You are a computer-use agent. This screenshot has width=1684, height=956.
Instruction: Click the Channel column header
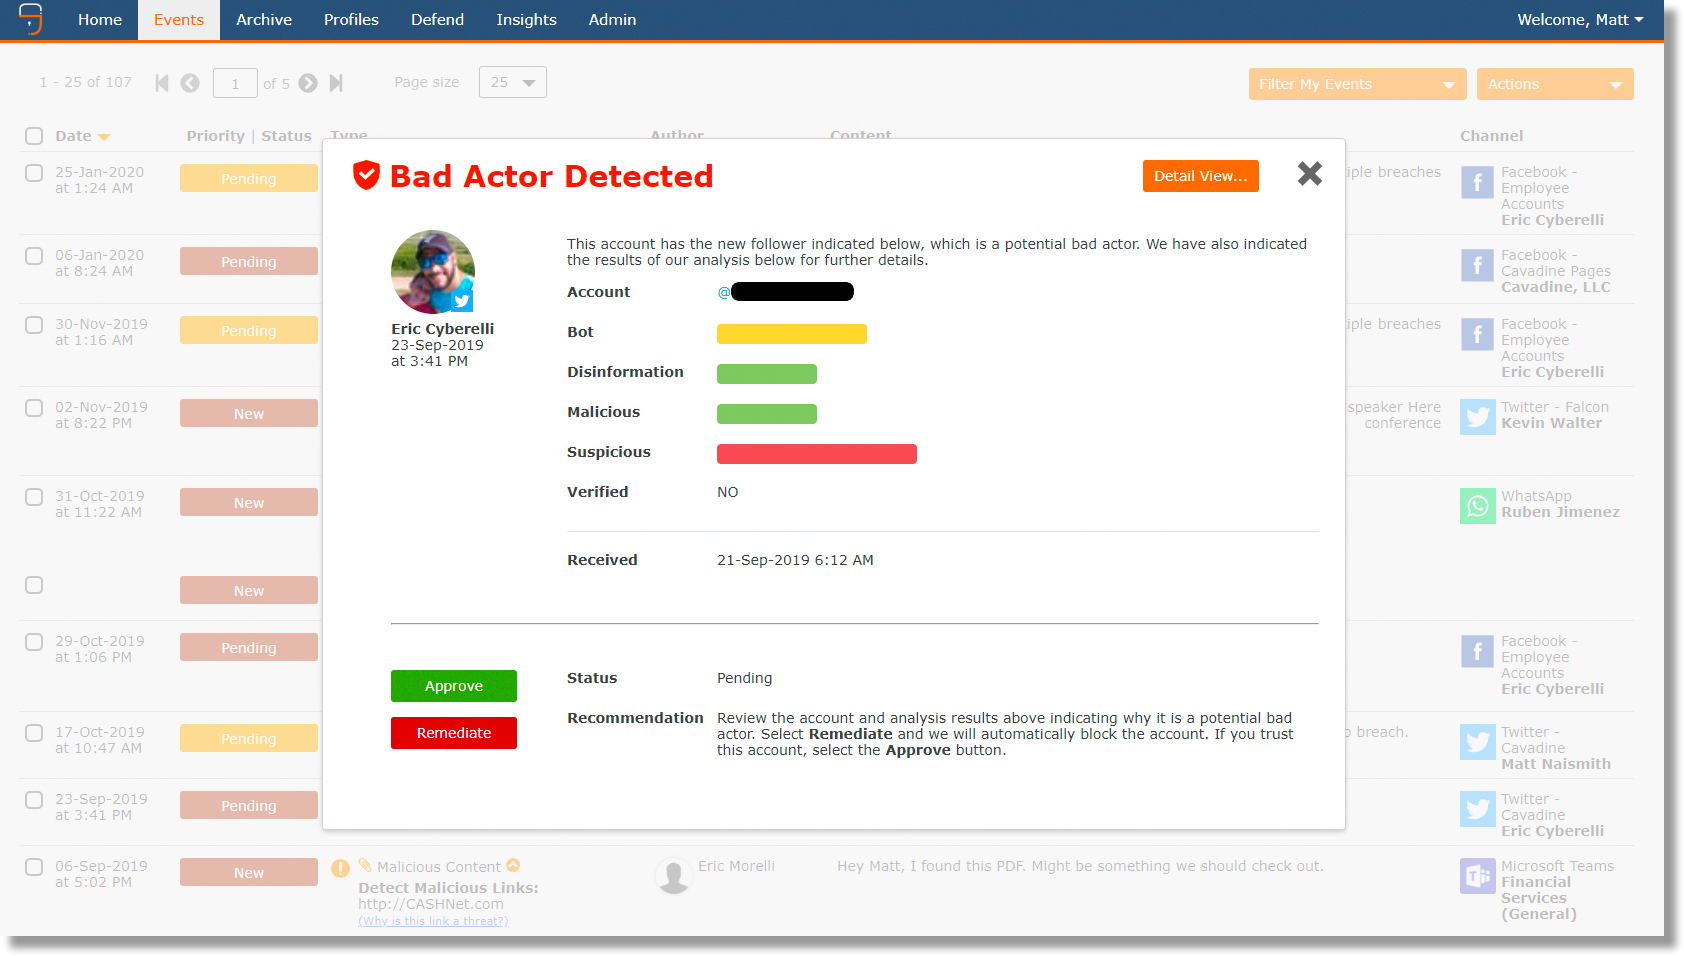[1491, 136]
